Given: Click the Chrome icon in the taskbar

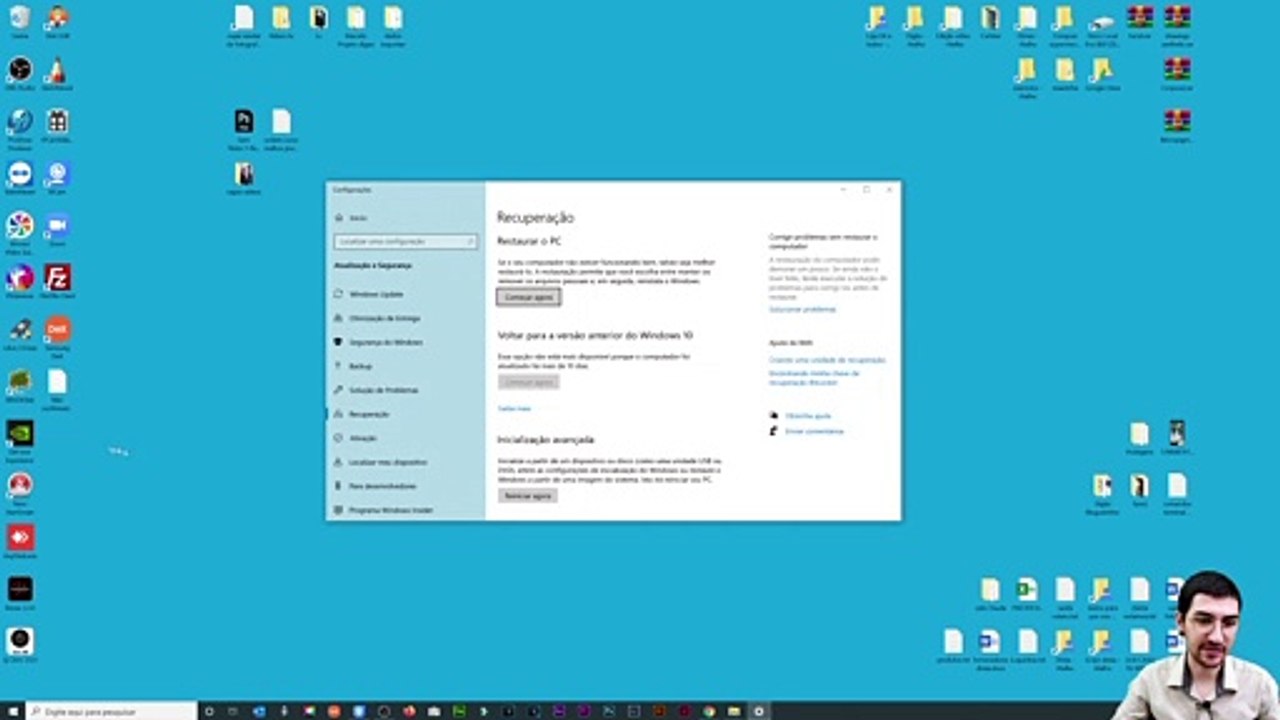Looking at the screenshot, I should point(709,711).
